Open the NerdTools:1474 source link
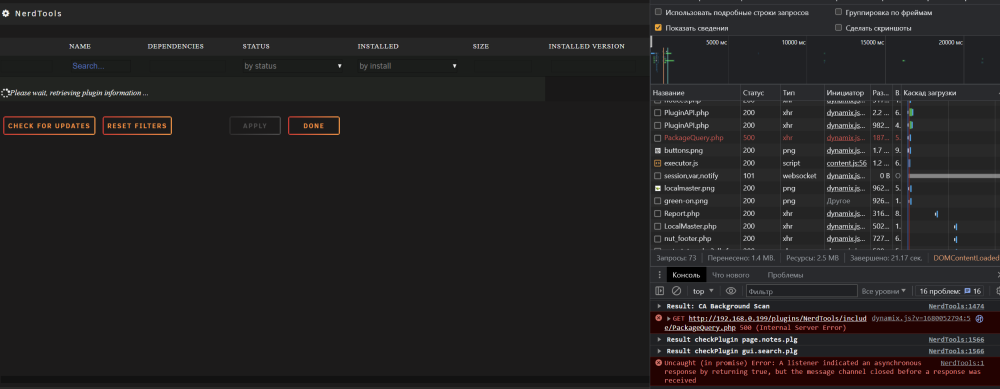The height and width of the screenshot is (389, 1000). [956, 306]
